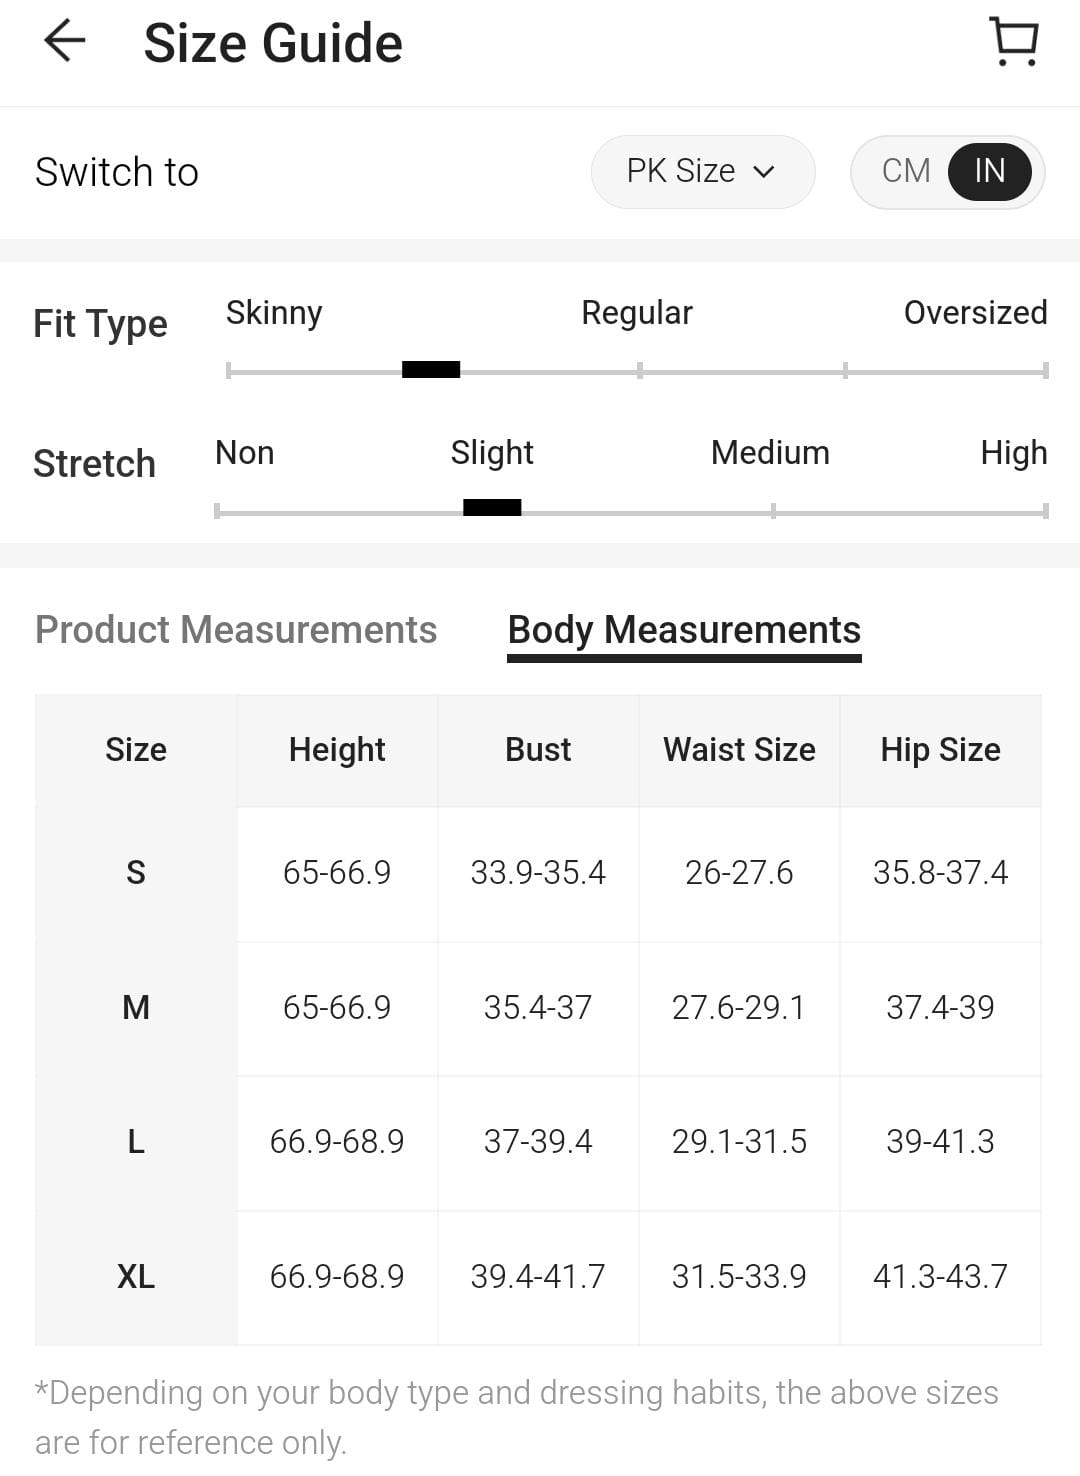Click the Height column header
The image size is (1080, 1476).
pyautogui.click(x=337, y=750)
